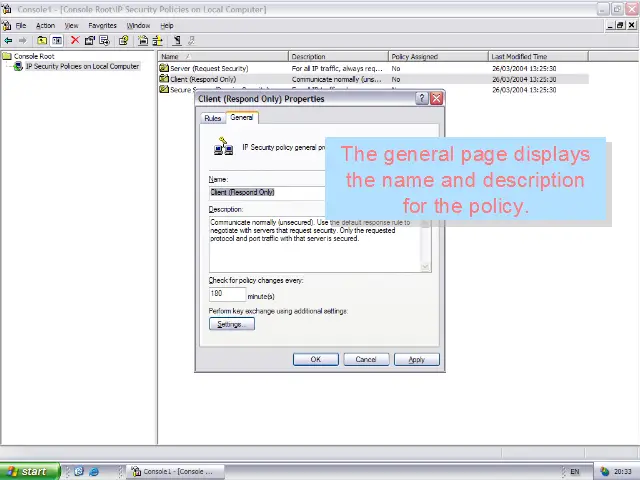Click the Create IP Security Policy icon

pos(143,41)
